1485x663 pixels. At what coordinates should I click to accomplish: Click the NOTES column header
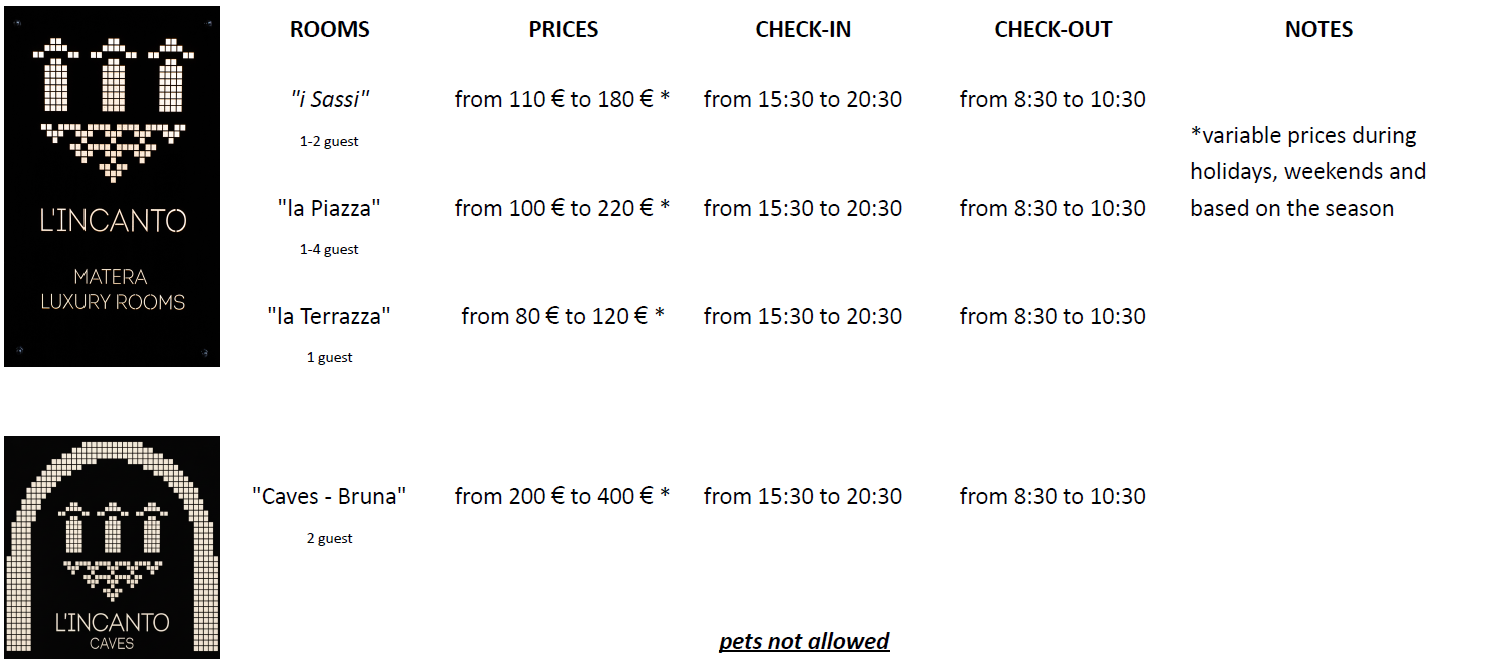(1319, 30)
